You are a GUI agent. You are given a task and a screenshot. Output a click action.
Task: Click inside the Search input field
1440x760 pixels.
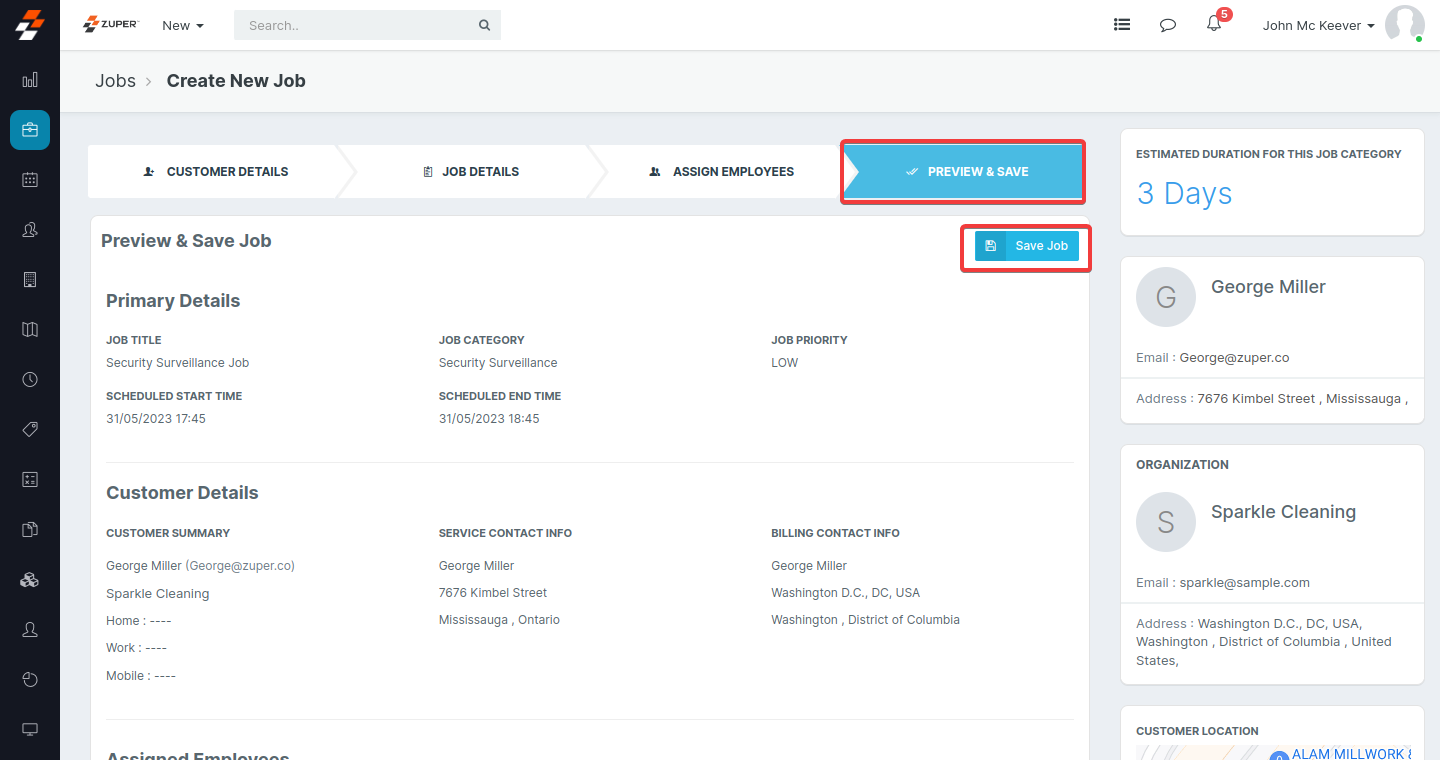(x=360, y=24)
